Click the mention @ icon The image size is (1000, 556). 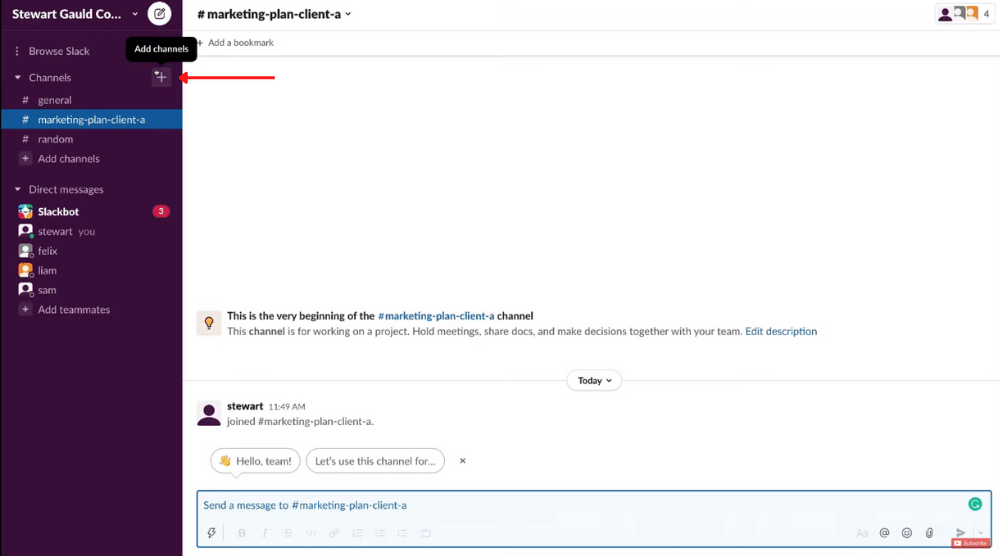pos(884,532)
